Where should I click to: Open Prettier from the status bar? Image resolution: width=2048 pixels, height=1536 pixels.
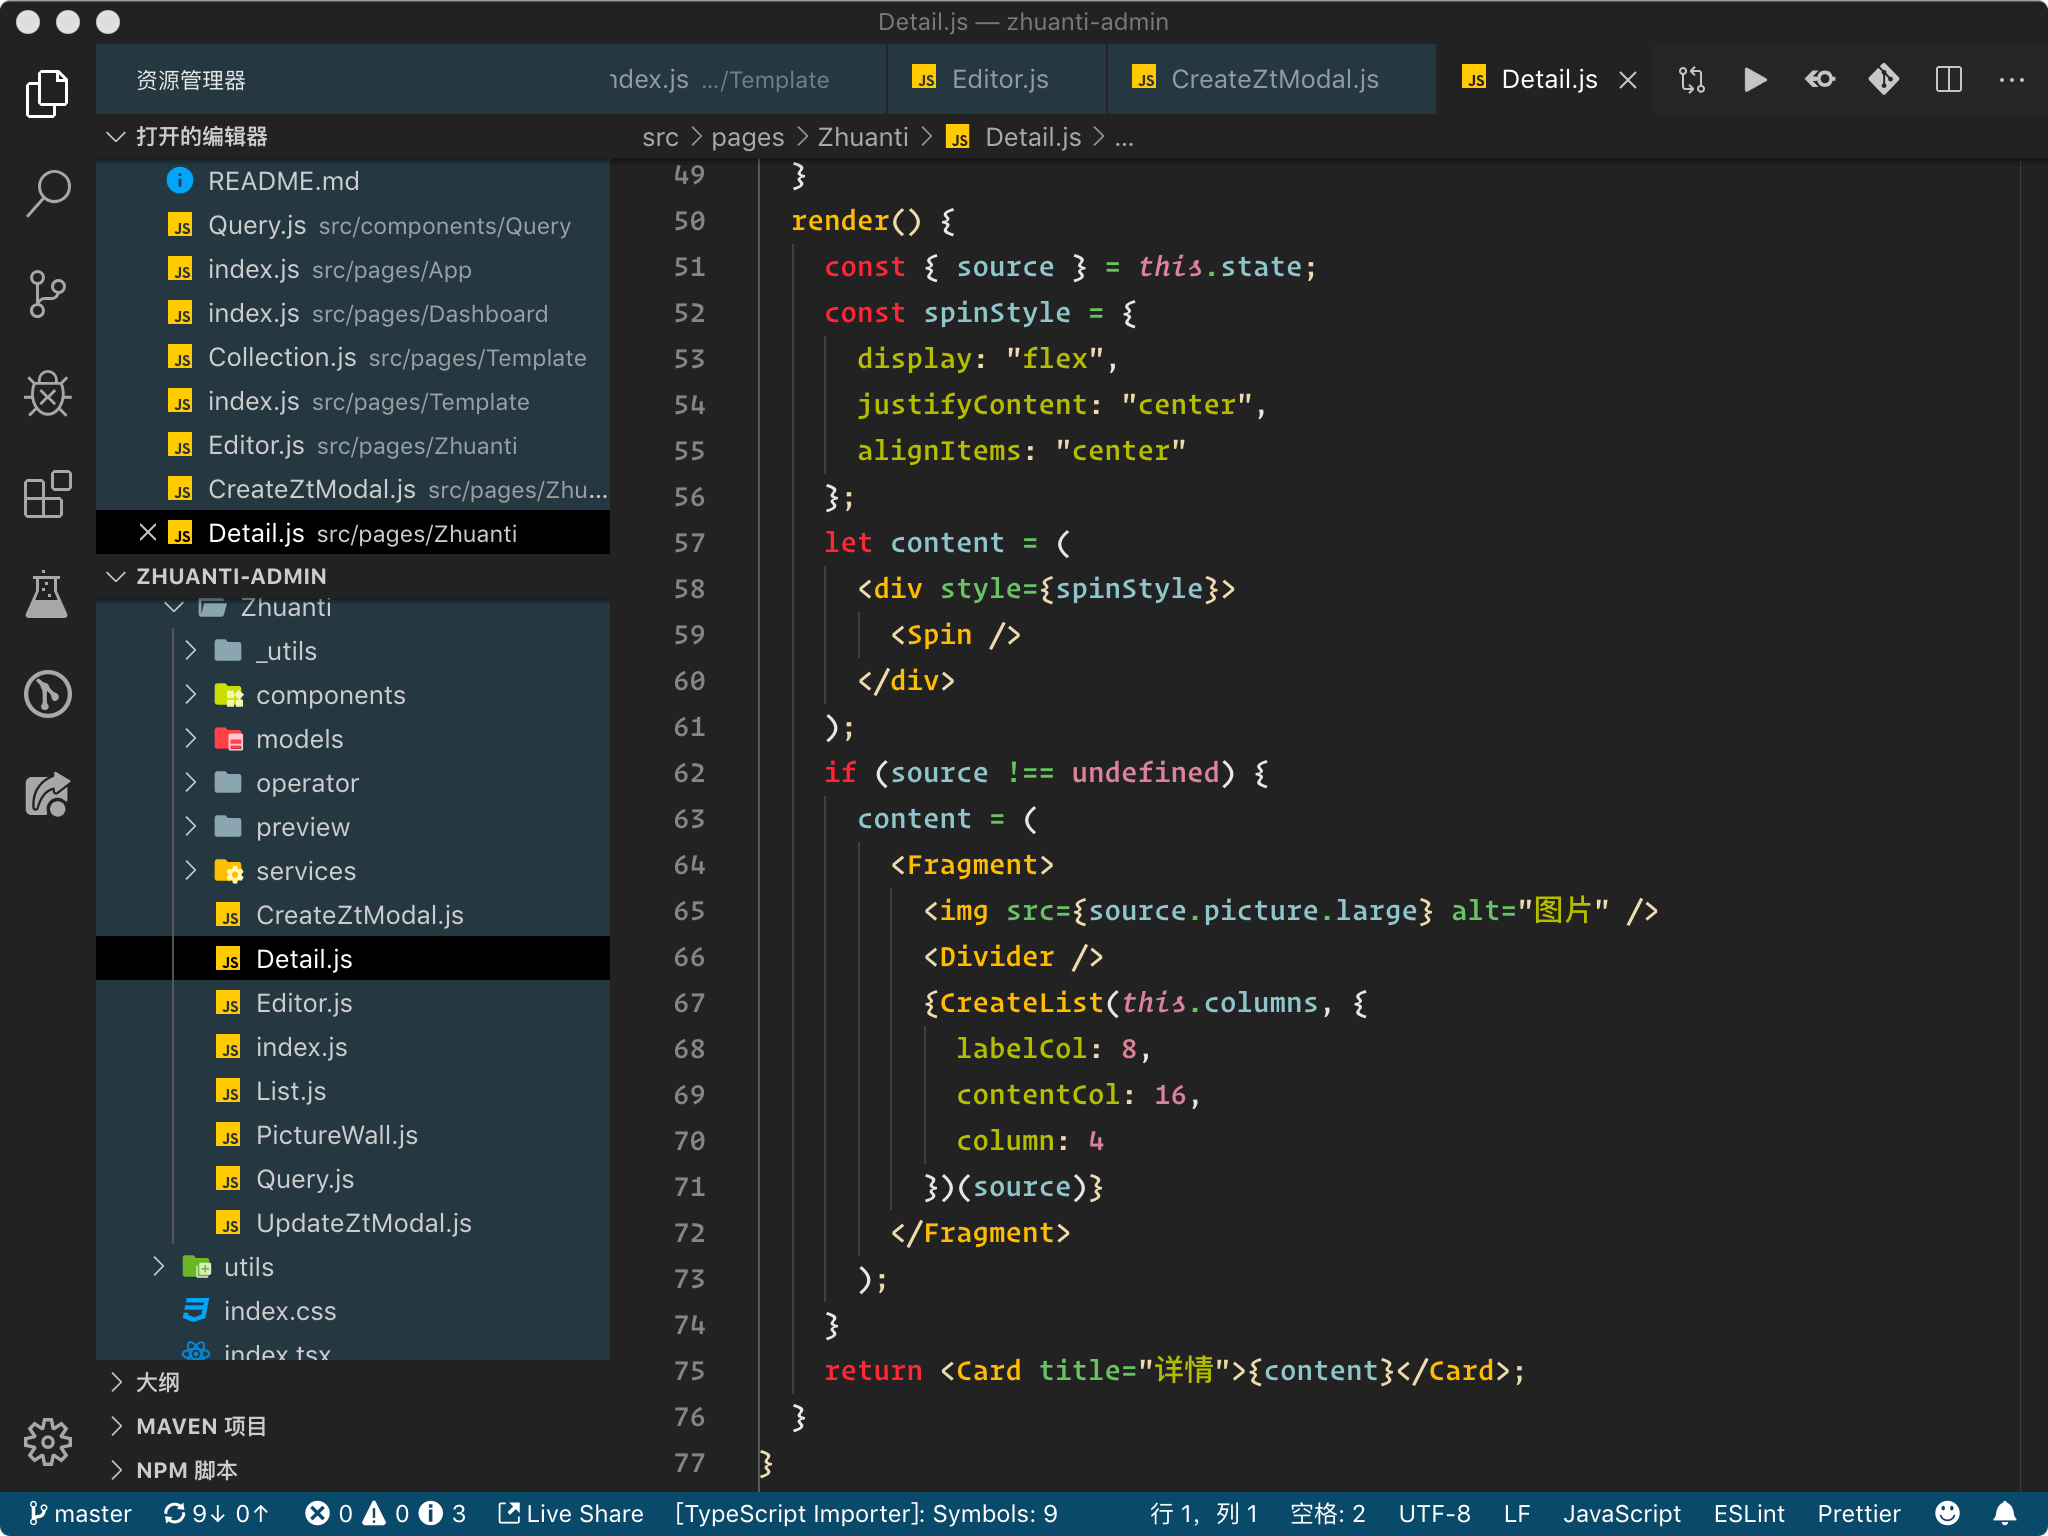1858,1513
